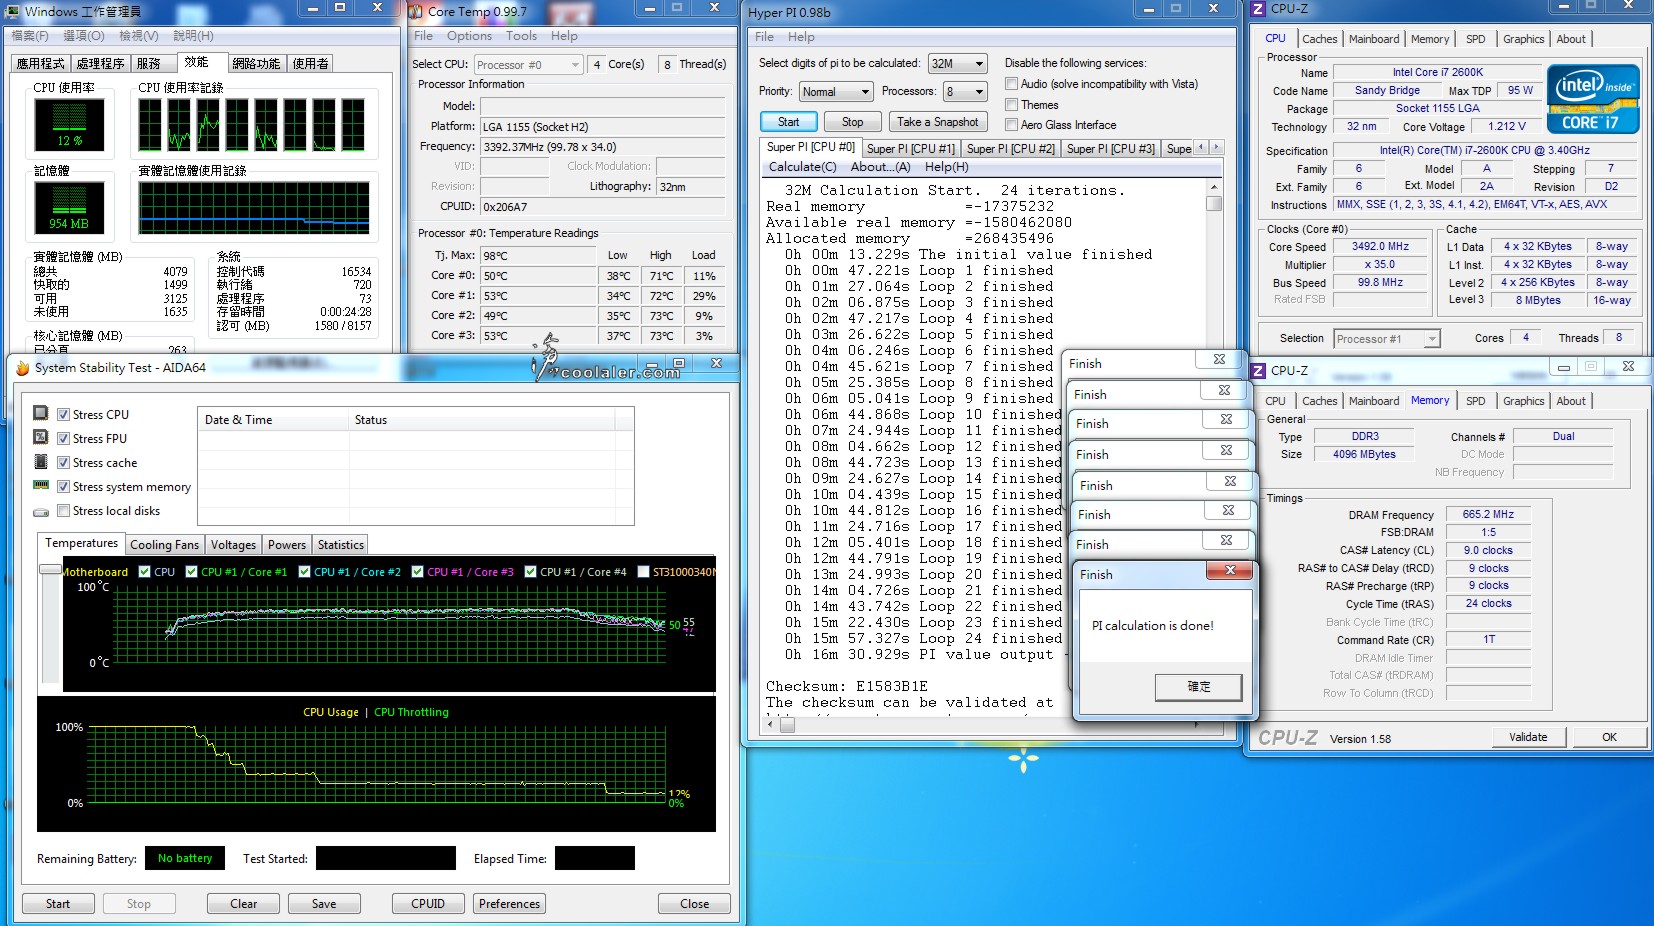Screen dimensions: 1654x926
Task: Open the digits of pi 32M dropdown
Action: (x=958, y=63)
